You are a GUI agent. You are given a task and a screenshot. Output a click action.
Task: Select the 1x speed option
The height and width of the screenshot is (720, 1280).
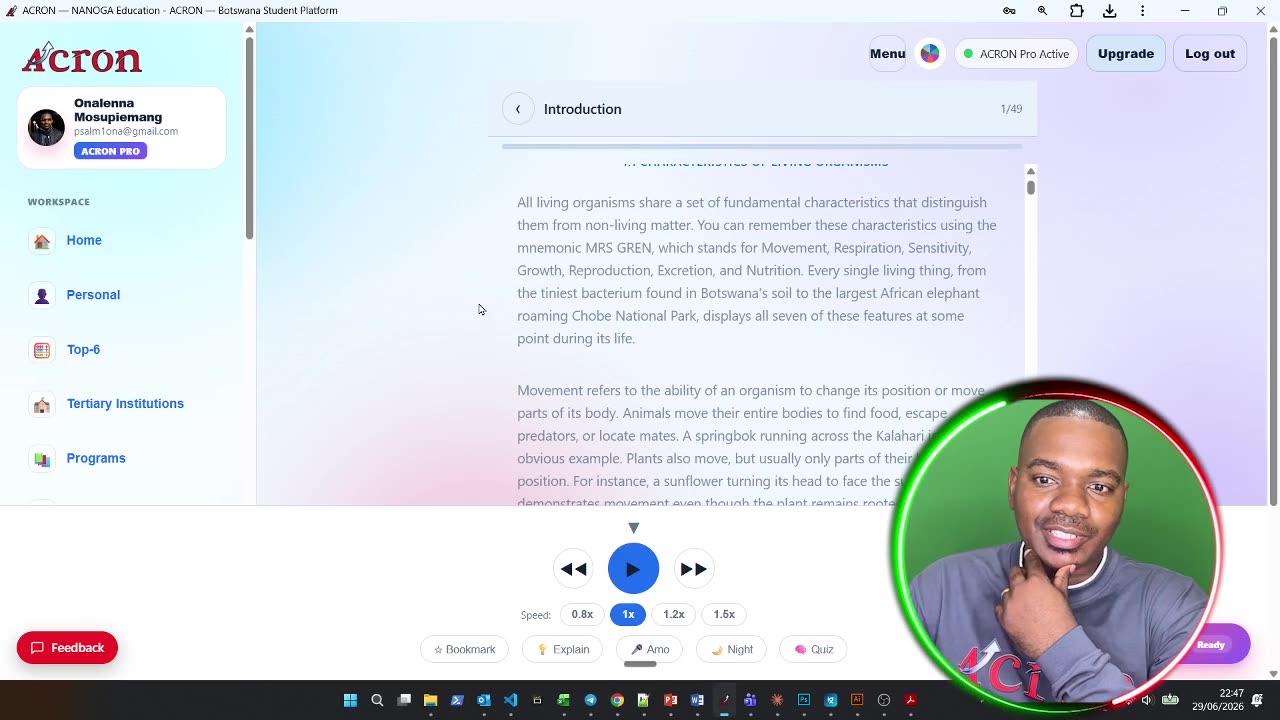tap(628, 614)
